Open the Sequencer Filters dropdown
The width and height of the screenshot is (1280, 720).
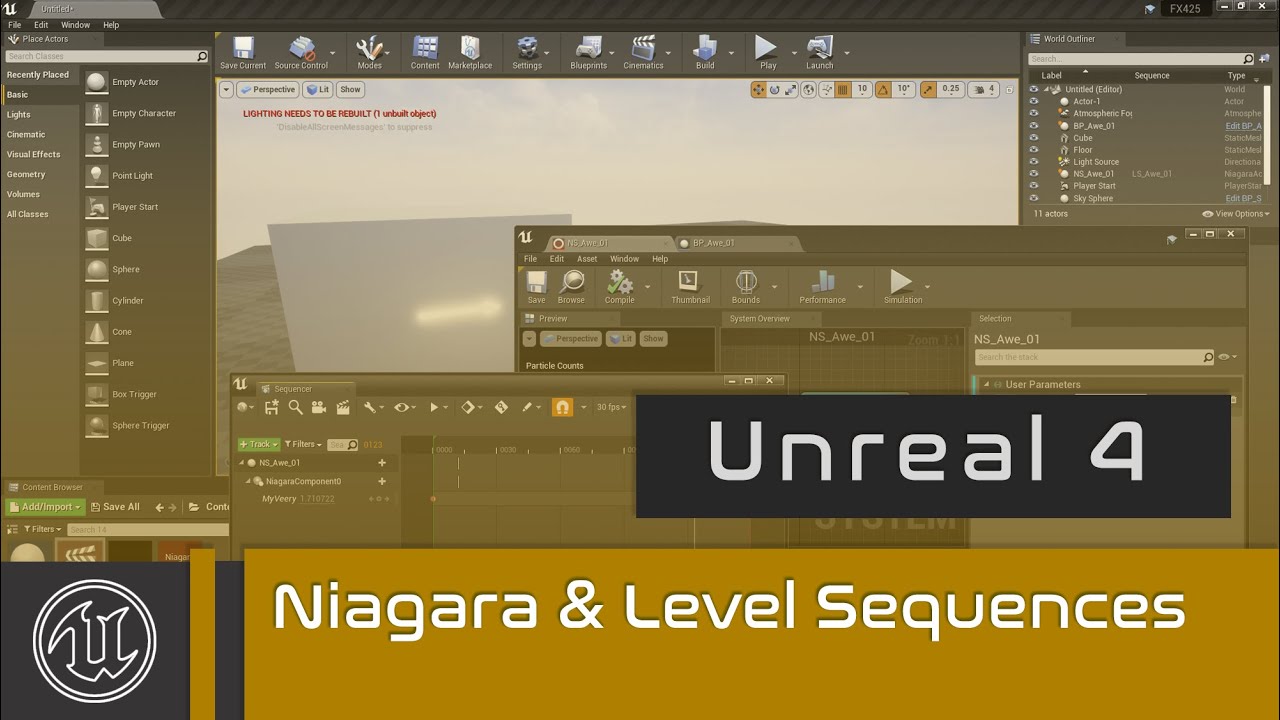pyautogui.click(x=303, y=444)
